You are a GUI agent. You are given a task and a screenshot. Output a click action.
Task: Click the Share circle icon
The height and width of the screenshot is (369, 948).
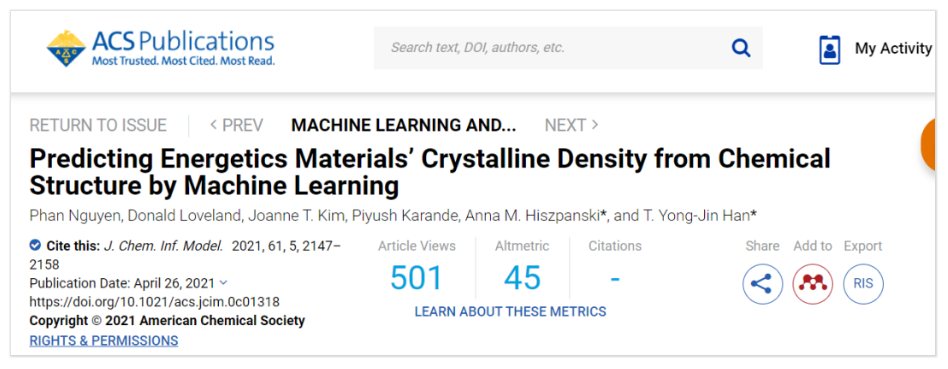click(x=762, y=283)
